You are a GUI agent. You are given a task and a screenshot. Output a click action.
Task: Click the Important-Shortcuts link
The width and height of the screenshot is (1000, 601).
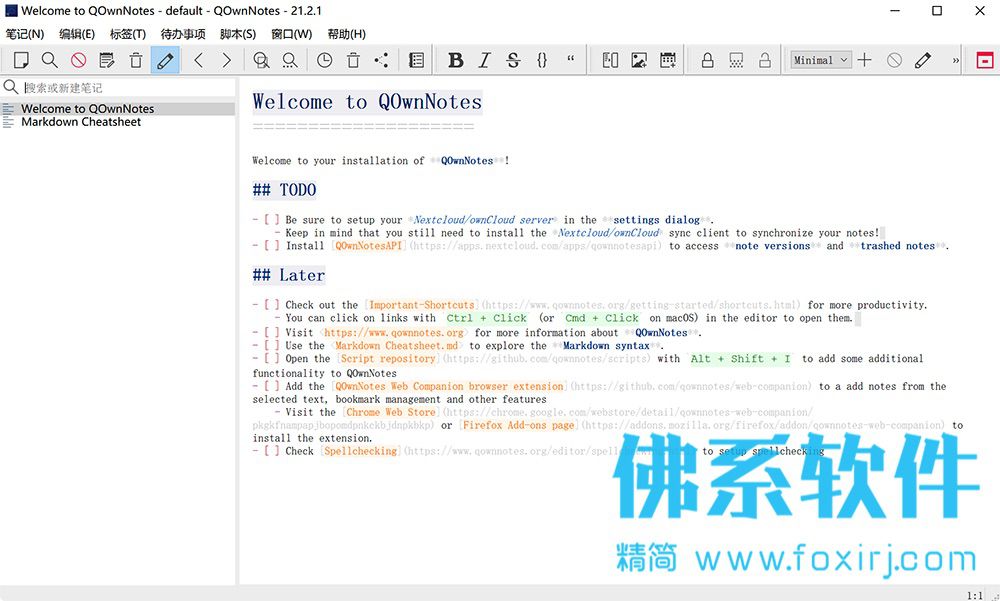point(422,305)
